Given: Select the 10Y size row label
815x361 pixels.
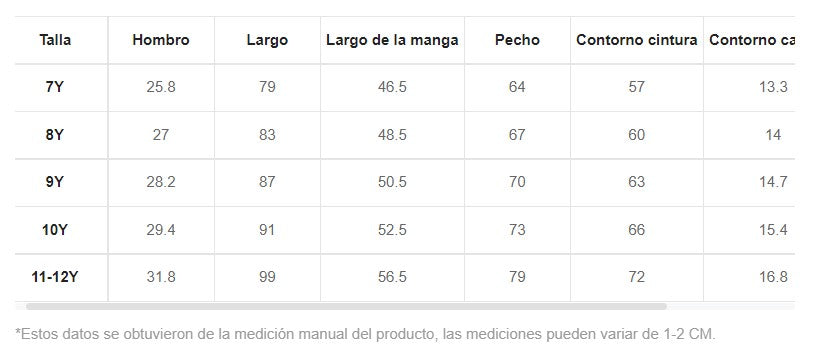Looking at the screenshot, I should coord(55,230).
